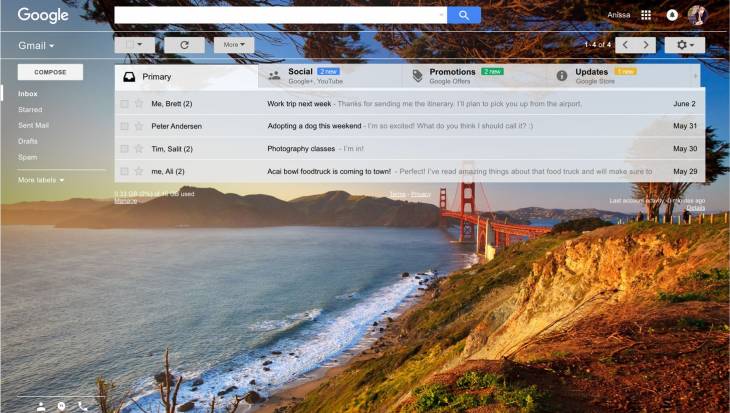Open email Adopting a dog this weekend

tap(410, 126)
